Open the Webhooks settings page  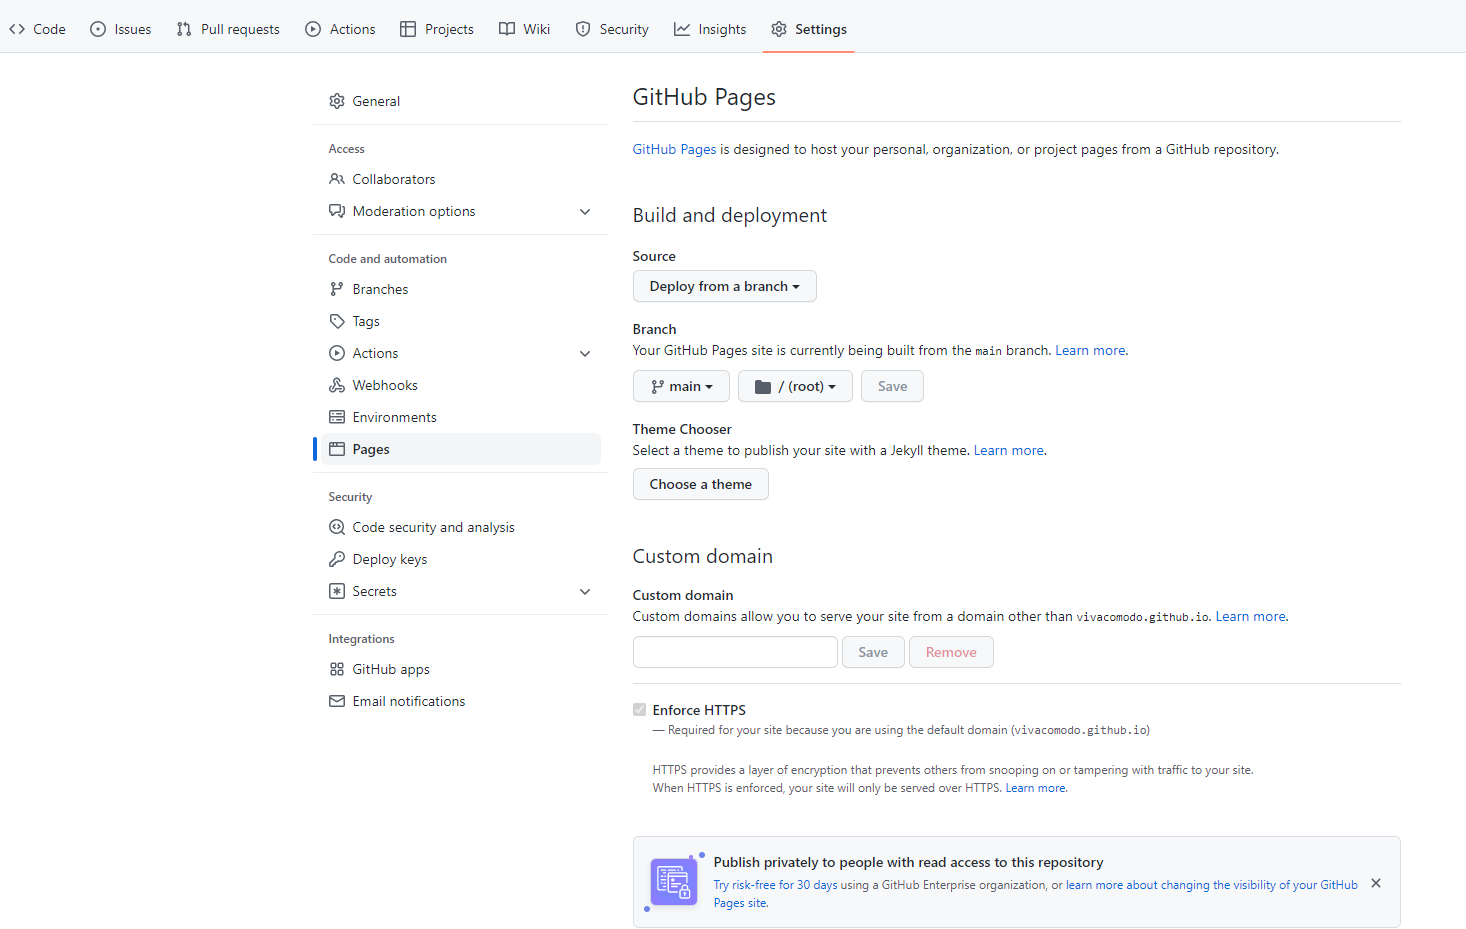461,385
